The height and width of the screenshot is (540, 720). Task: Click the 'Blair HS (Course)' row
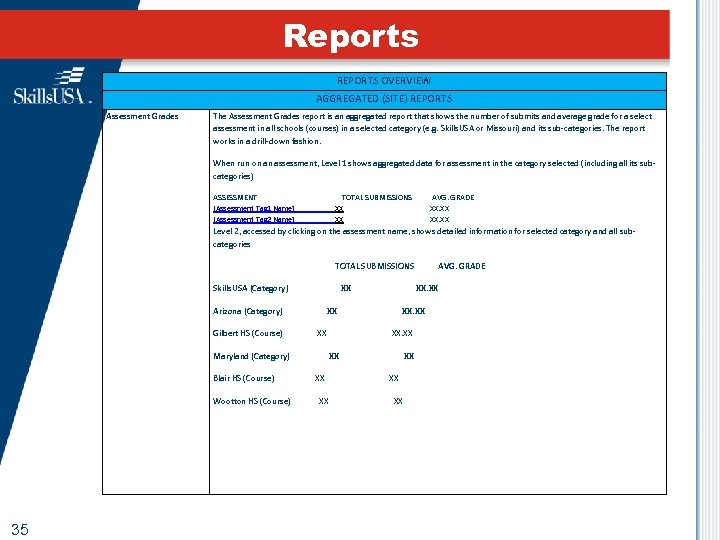[x=305, y=378]
